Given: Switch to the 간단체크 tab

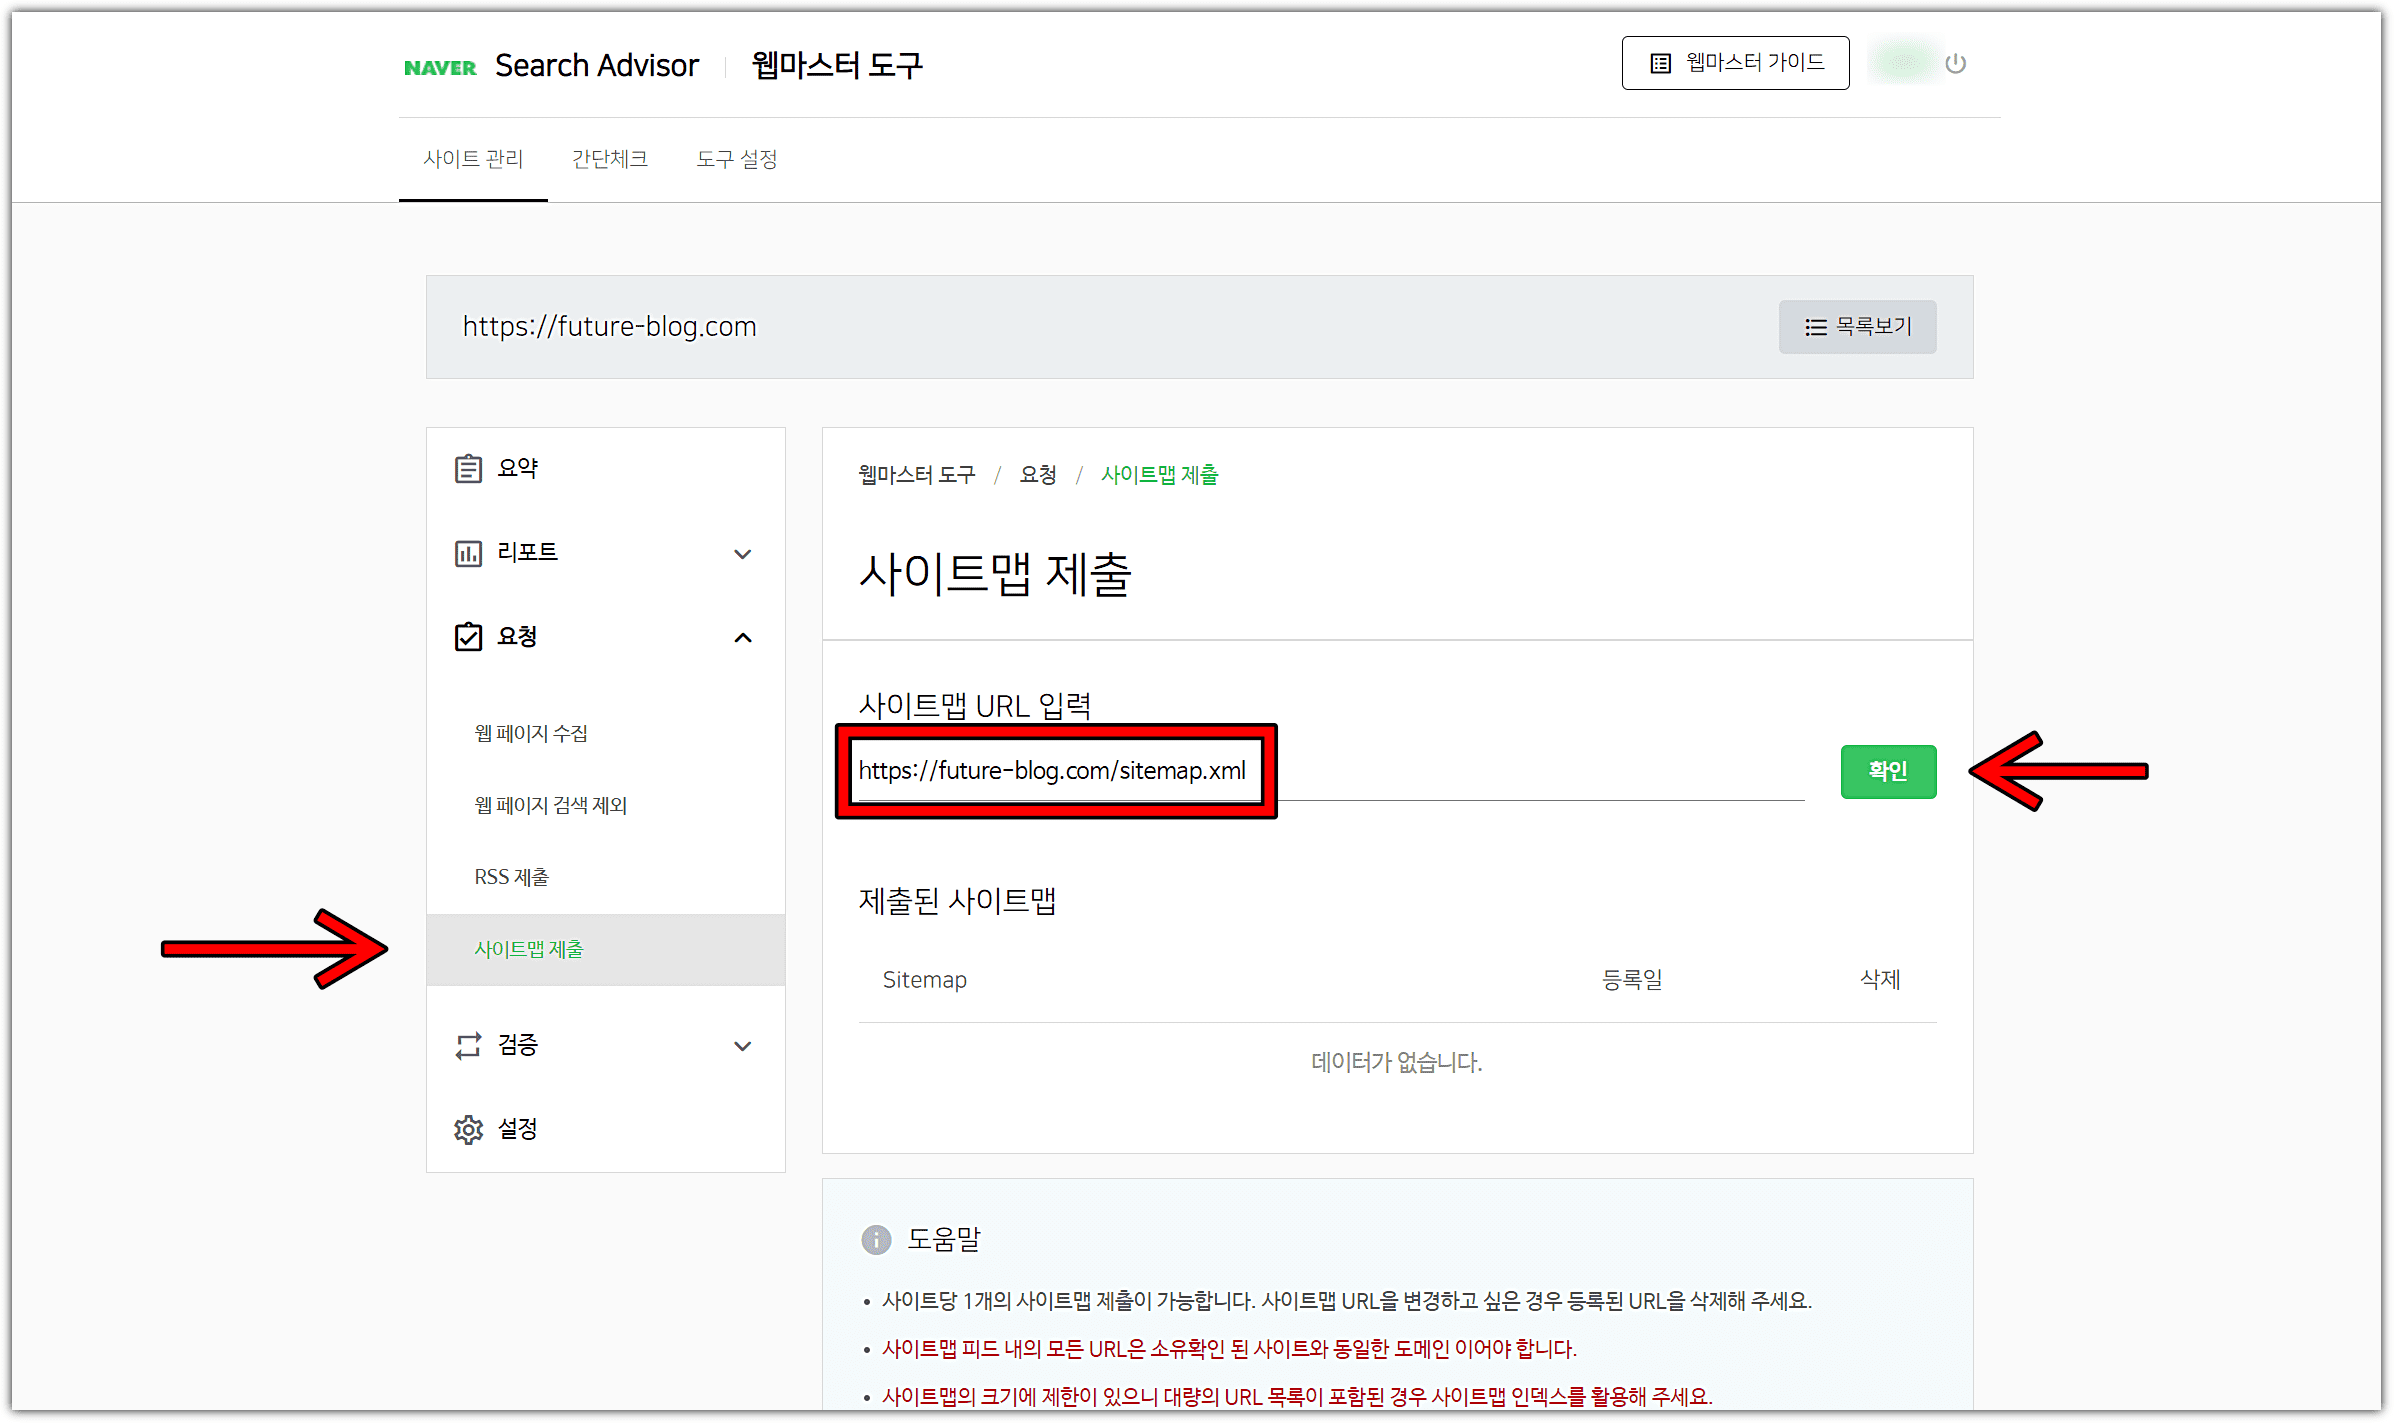Looking at the screenshot, I should 610,158.
